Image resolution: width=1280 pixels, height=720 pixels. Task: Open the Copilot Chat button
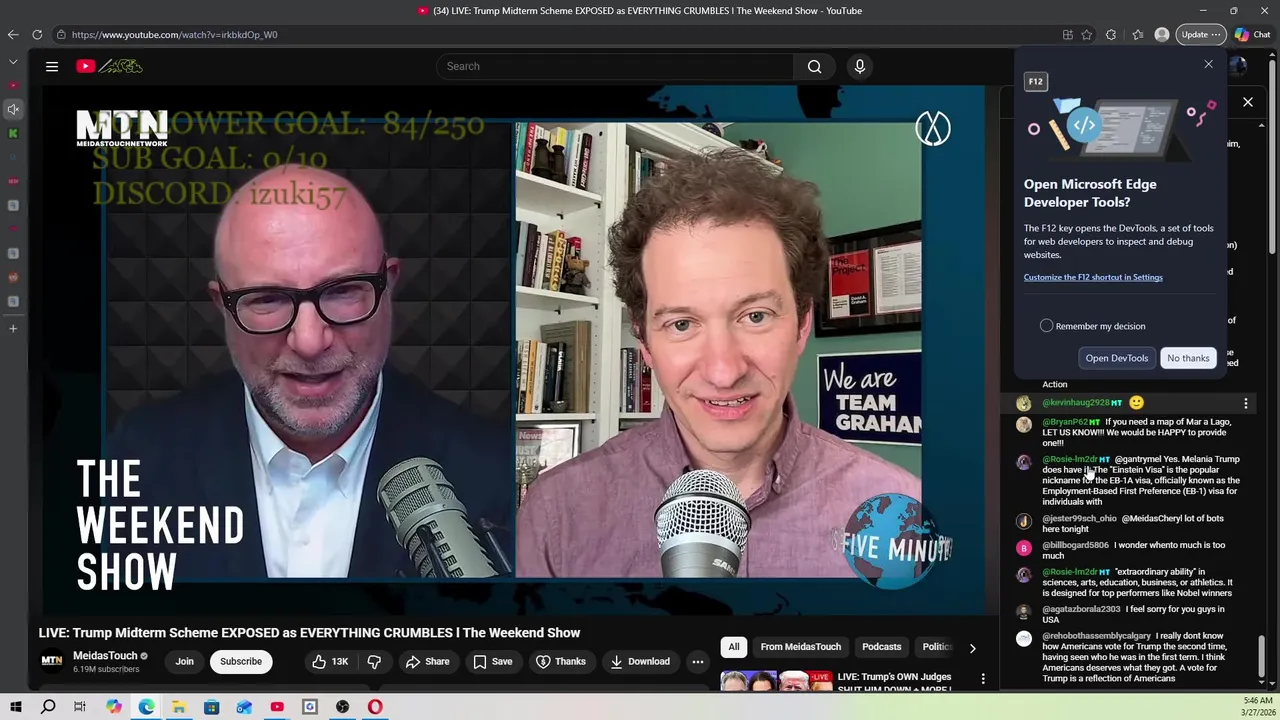click(x=1253, y=34)
